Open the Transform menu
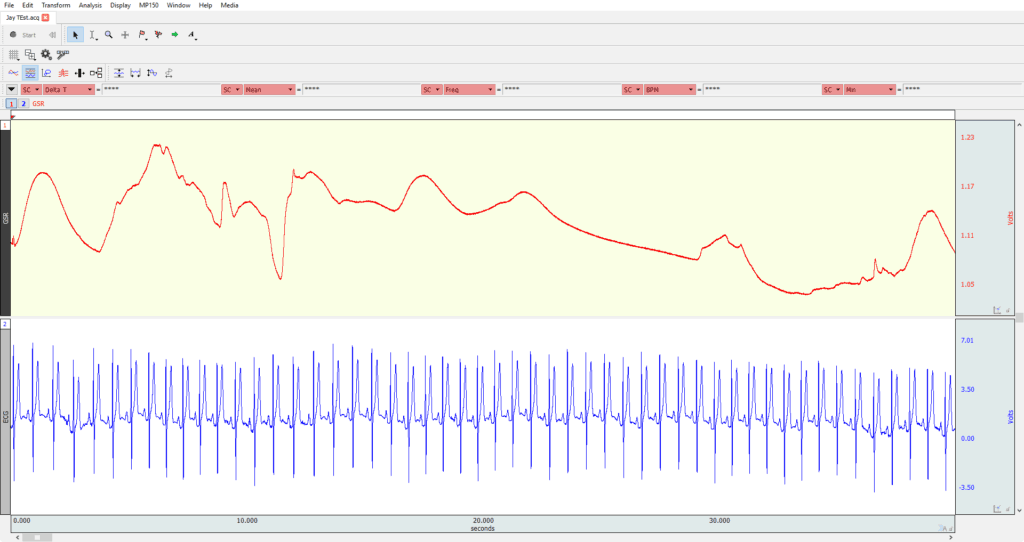 [56, 5]
